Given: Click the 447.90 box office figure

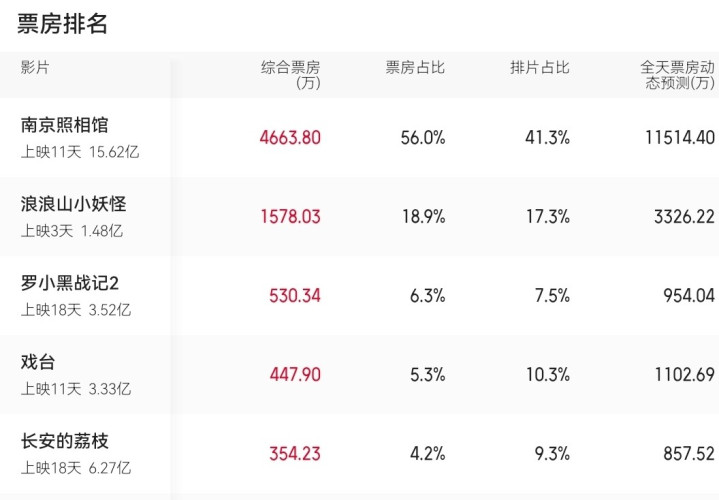Looking at the screenshot, I should tap(295, 374).
